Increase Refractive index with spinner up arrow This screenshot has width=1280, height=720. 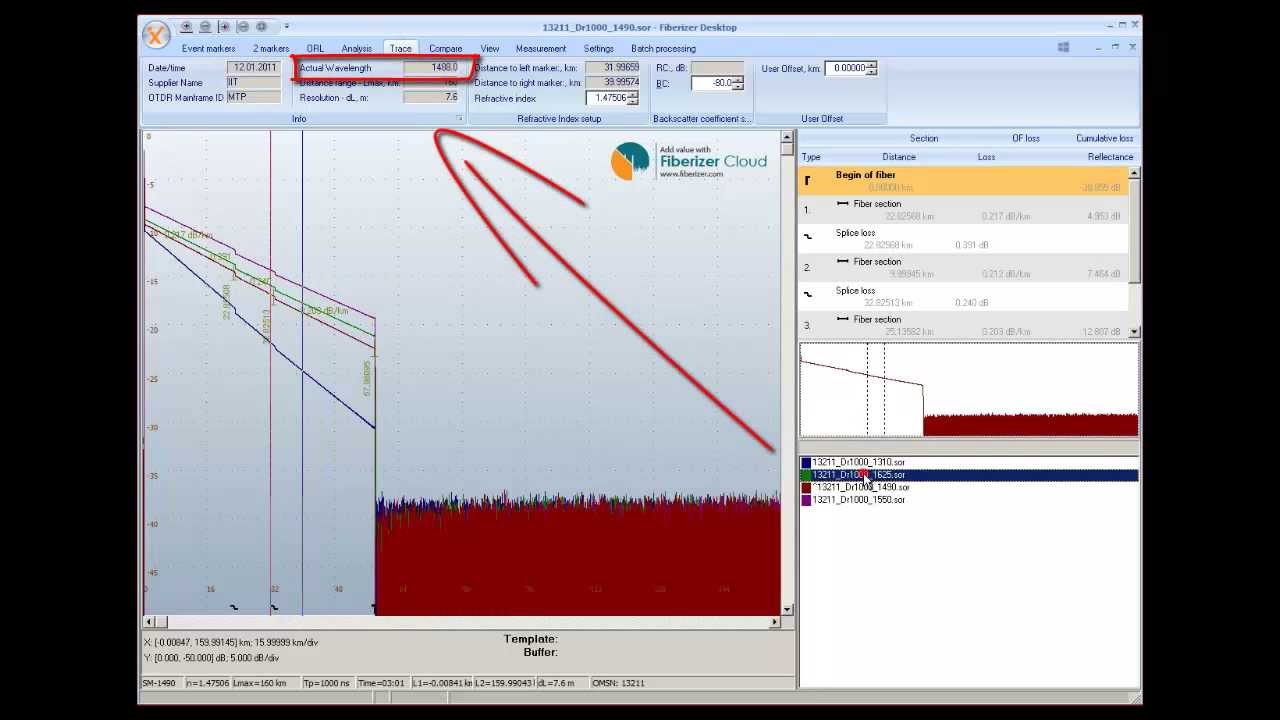(x=633, y=95)
